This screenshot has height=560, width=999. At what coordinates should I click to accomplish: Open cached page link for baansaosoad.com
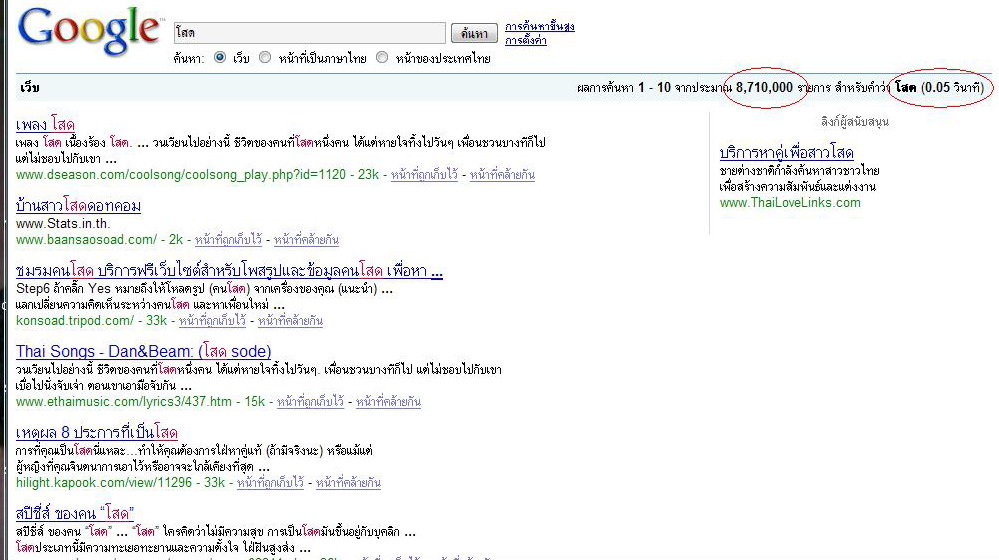coord(228,240)
